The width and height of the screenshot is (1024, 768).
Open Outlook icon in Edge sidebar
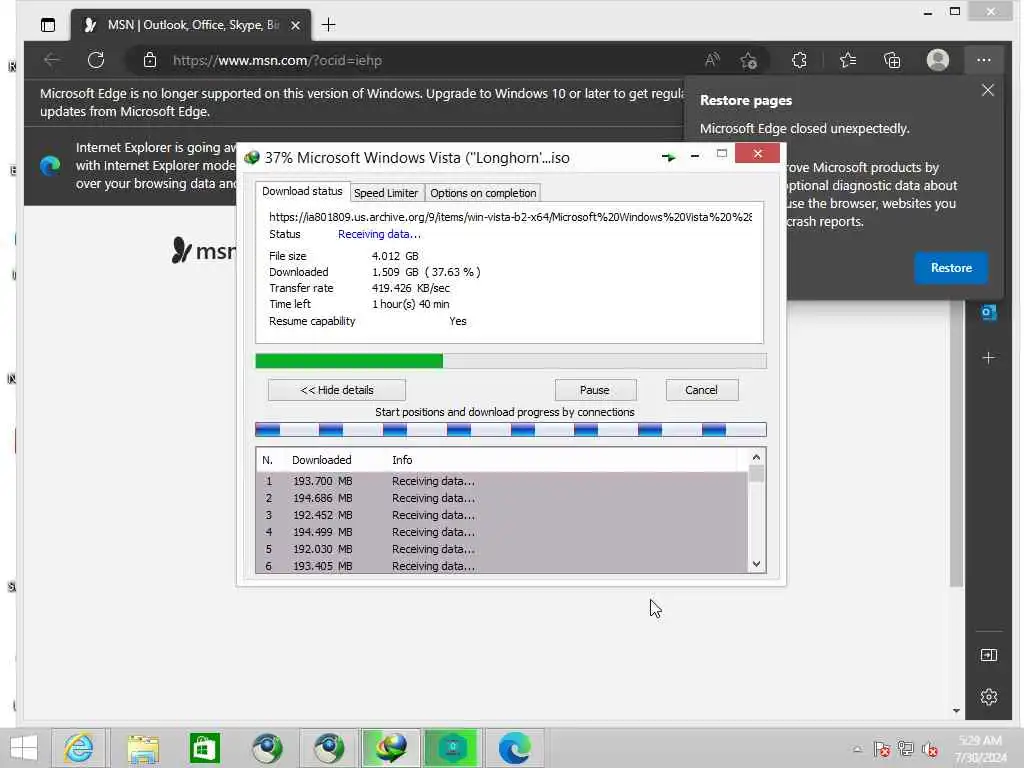989,313
